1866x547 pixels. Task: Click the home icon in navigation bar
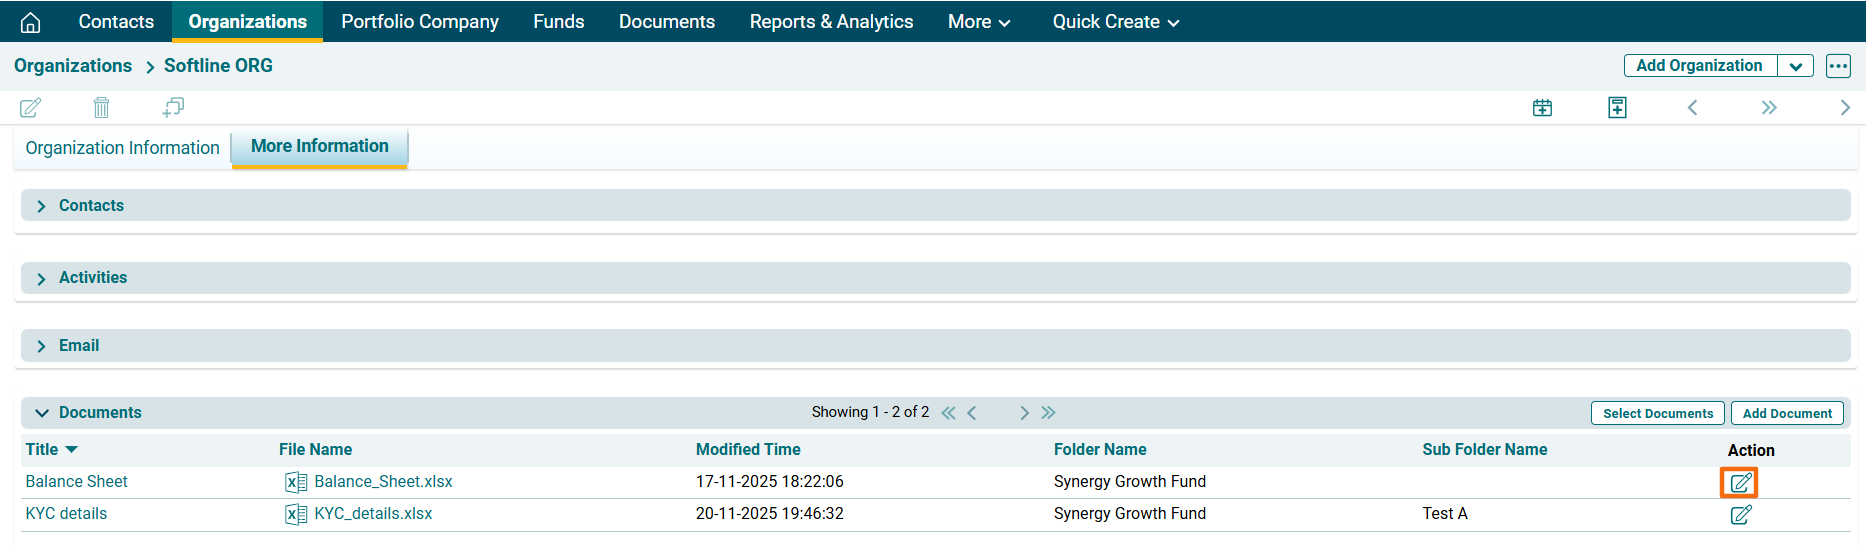pos(31,22)
